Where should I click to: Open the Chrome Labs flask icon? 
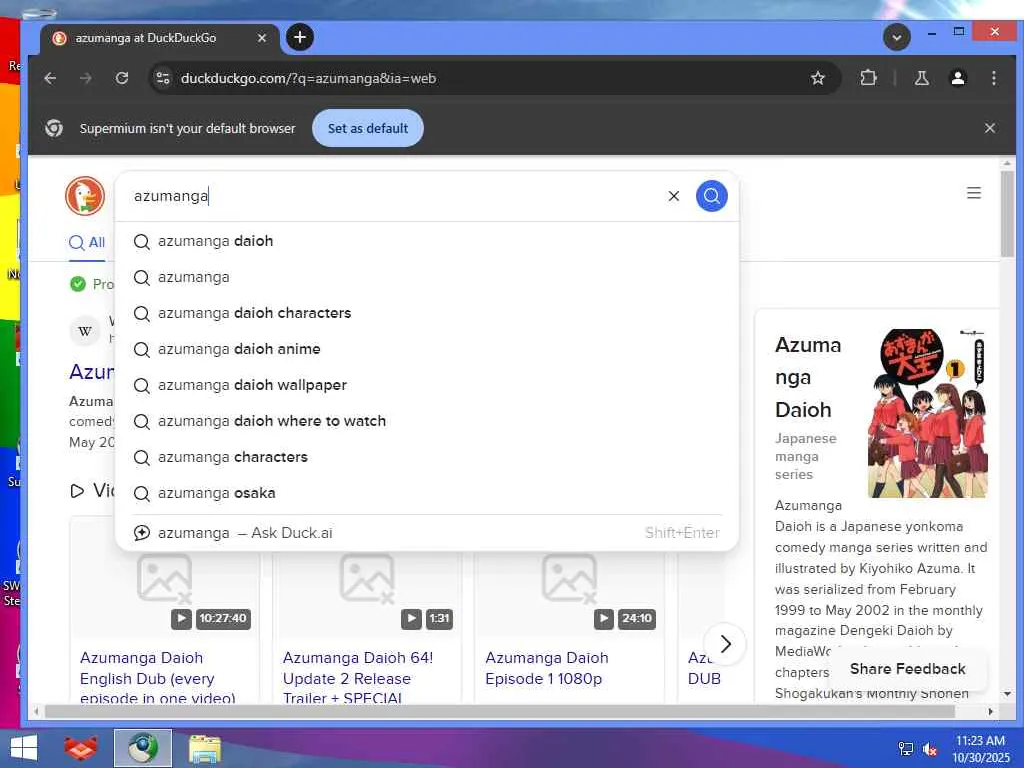tap(921, 78)
